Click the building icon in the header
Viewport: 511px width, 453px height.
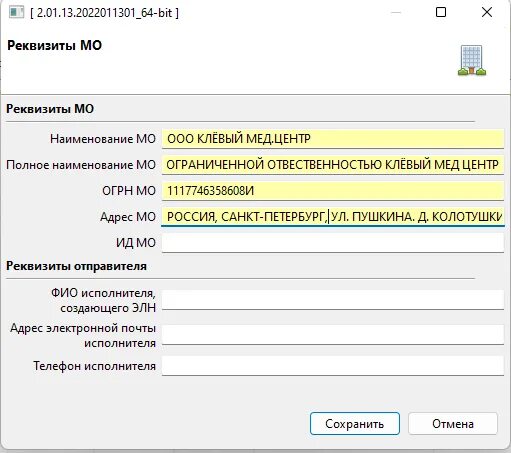click(472, 60)
